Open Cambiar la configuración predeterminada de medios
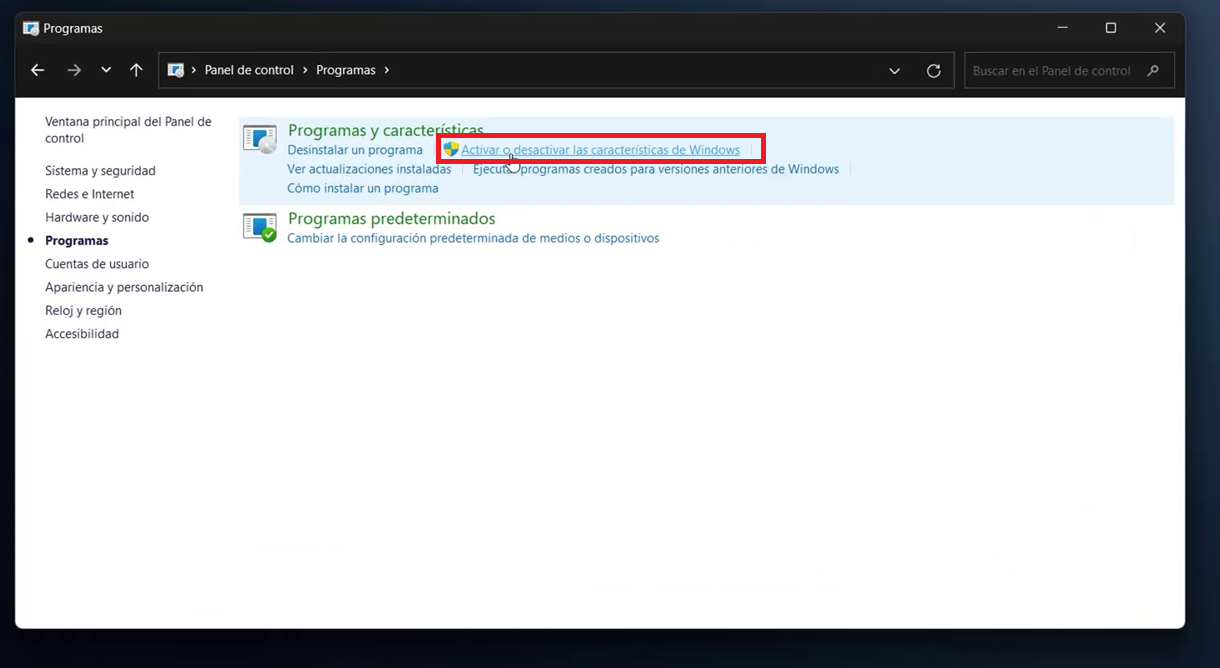Viewport: 1220px width, 668px height. point(473,238)
